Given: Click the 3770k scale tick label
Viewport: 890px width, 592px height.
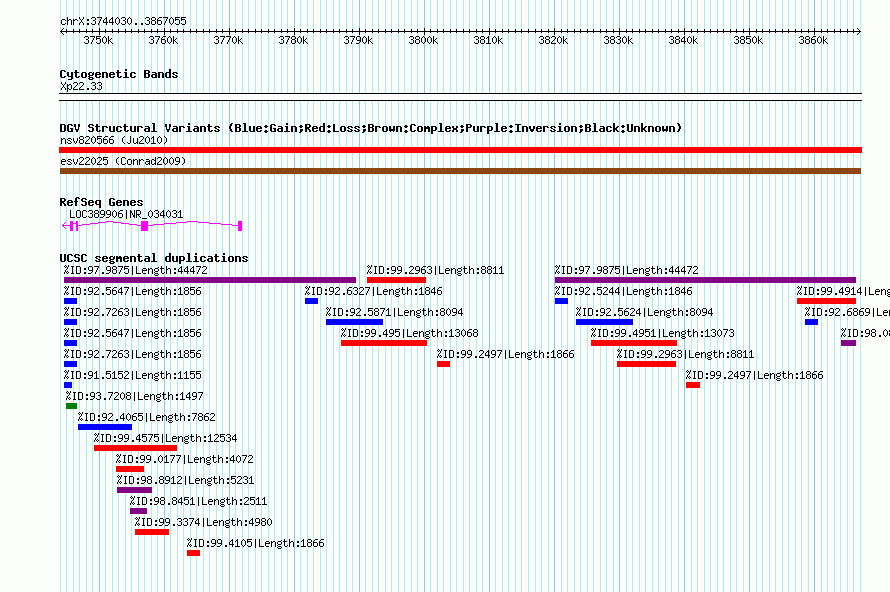Looking at the screenshot, I should click(x=228, y=40).
